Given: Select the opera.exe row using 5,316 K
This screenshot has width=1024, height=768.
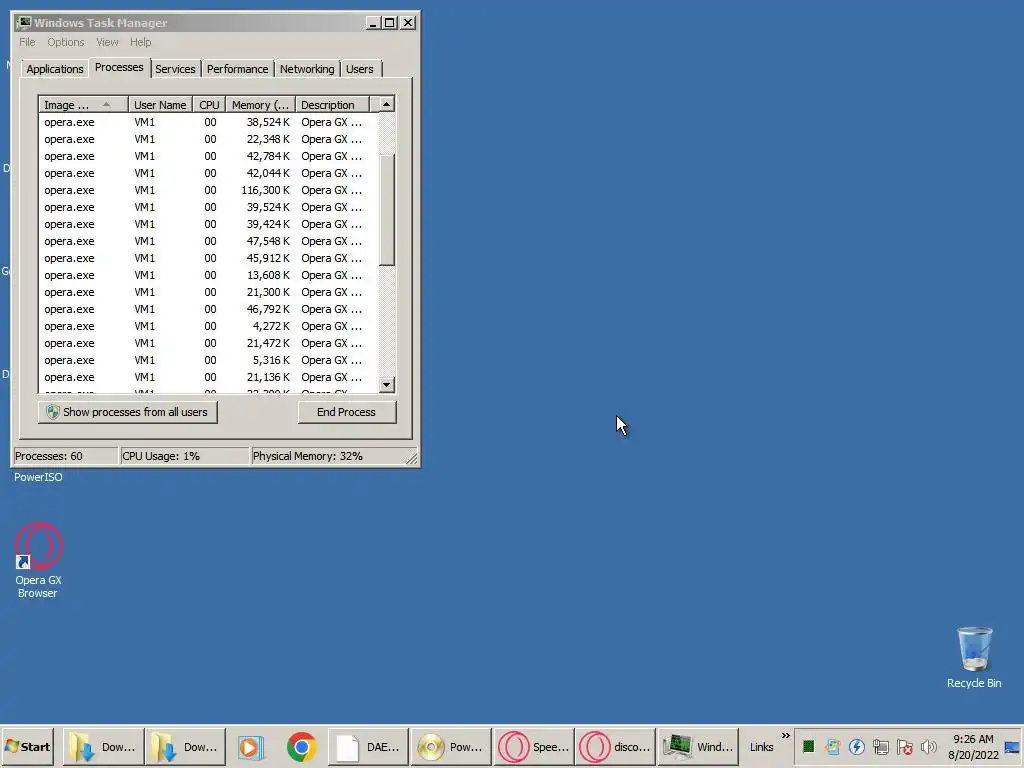Looking at the screenshot, I should [x=208, y=360].
